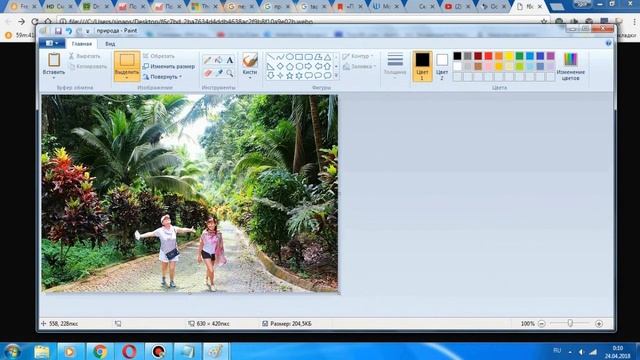Expand the Выделить selection options arrow
This screenshot has width=640, height=360.
[x=127, y=78]
